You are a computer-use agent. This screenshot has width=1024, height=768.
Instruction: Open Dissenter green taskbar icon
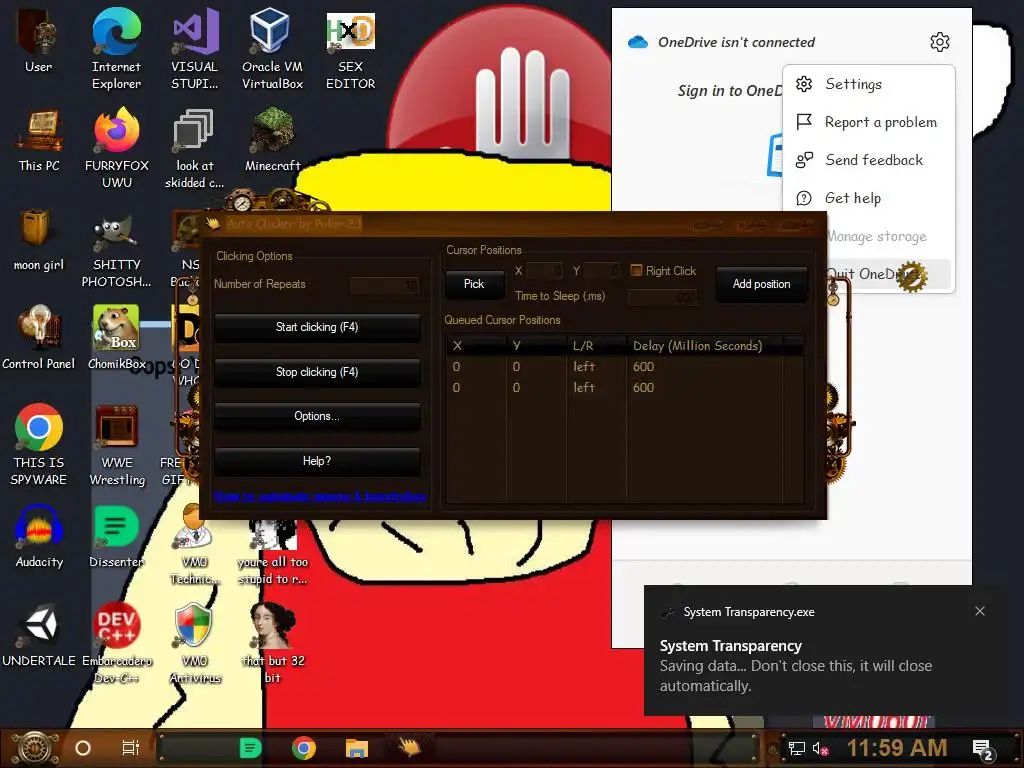250,748
